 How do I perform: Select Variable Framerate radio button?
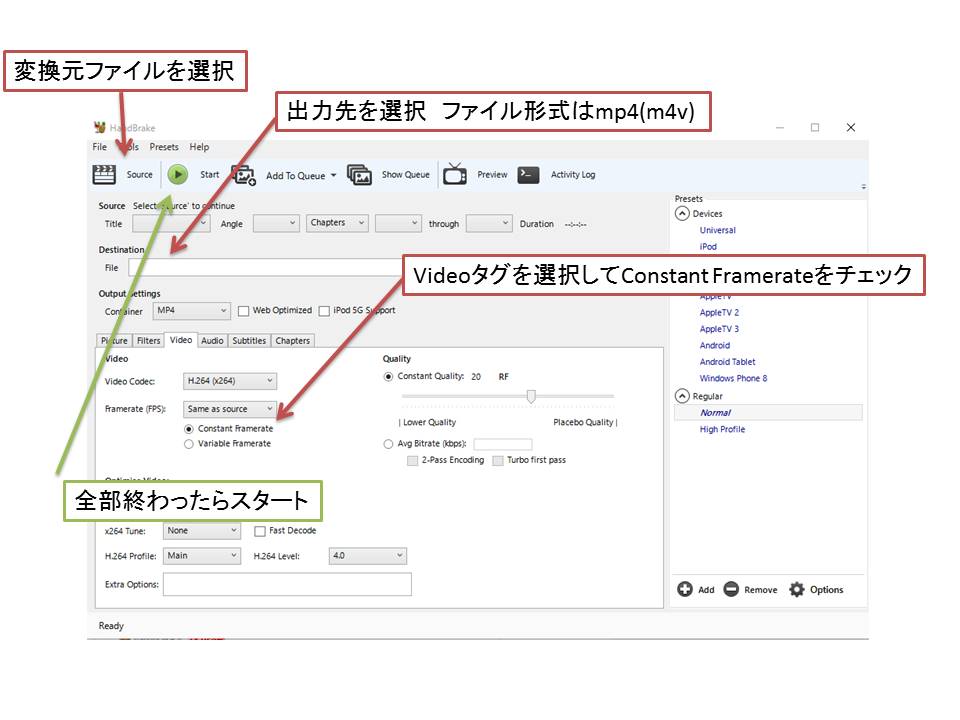point(189,444)
